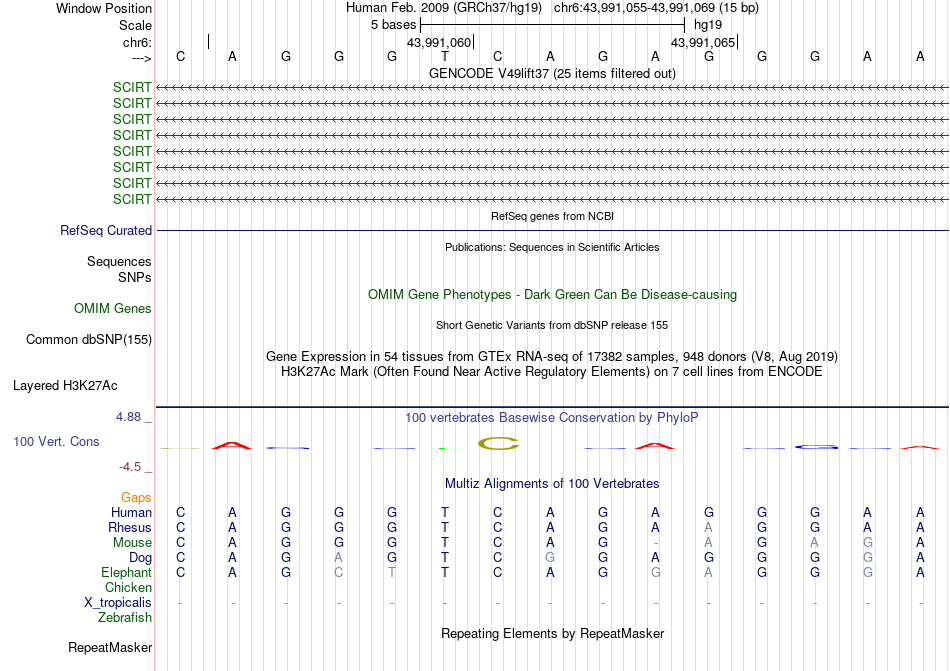The width and height of the screenshot is (950, 671).
Task: Open the RepeatMasker track label
Action: click(x=110, y=647)
